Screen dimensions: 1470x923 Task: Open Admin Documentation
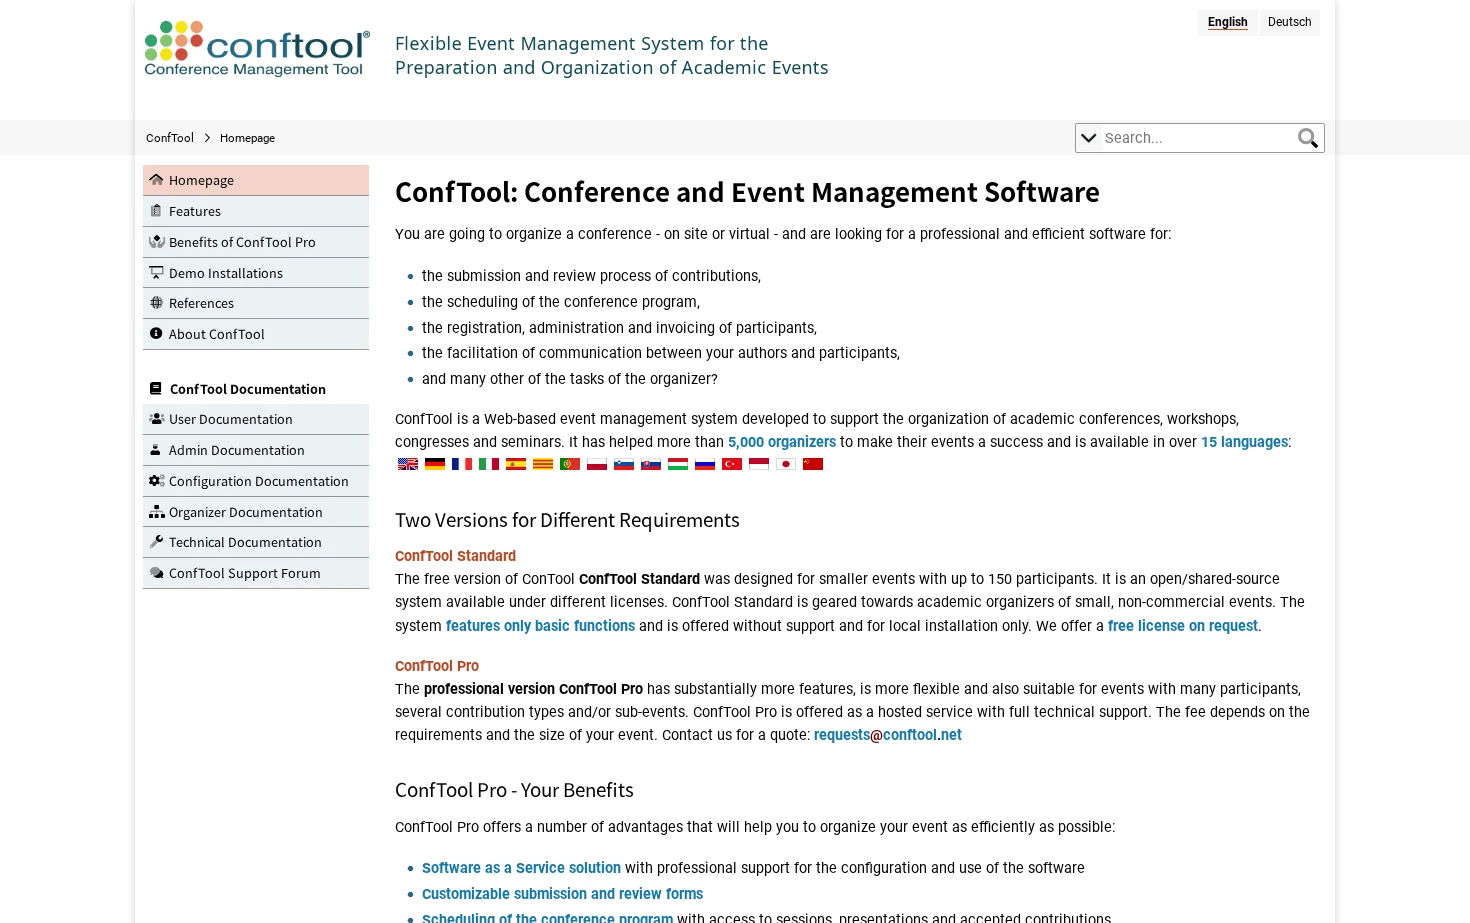click(256, 450)
